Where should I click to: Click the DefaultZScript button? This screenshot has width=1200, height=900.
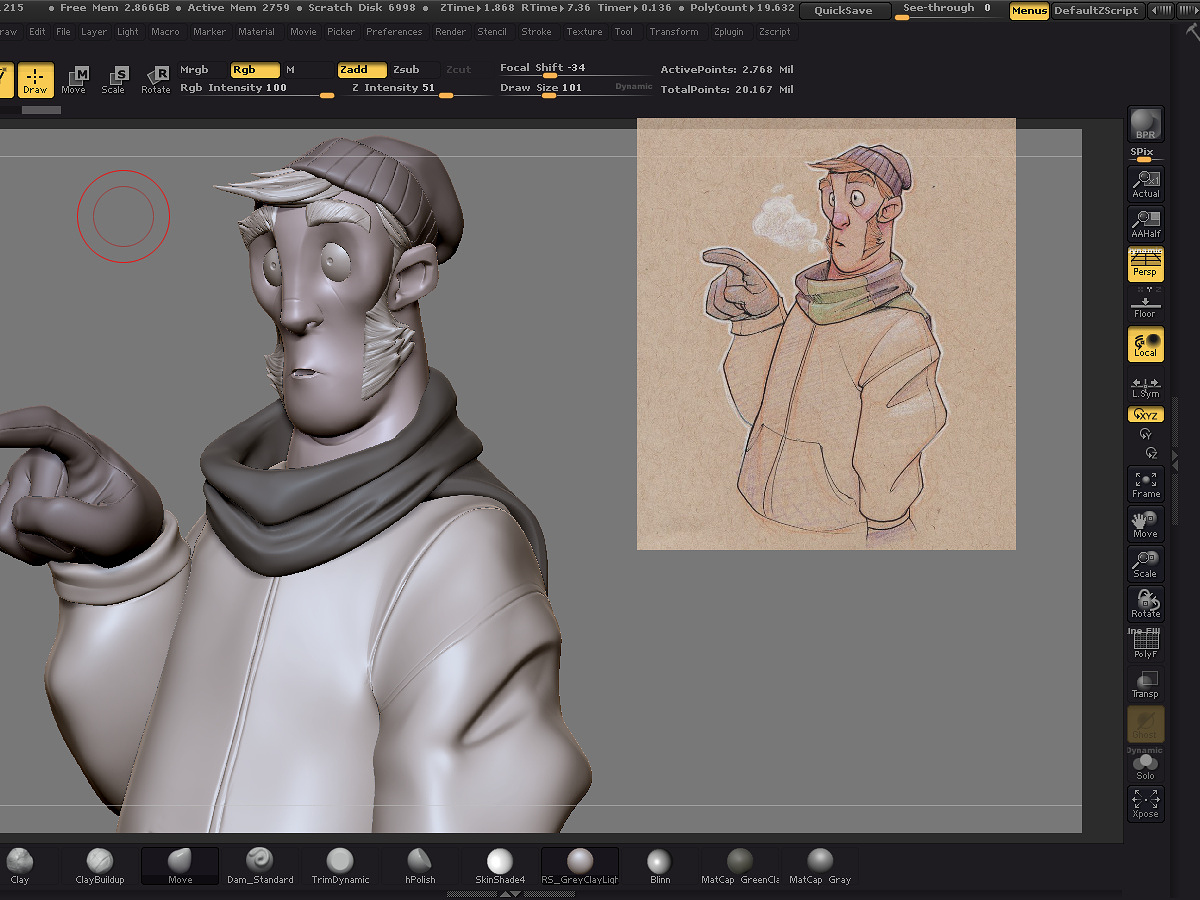[1097, 11]
